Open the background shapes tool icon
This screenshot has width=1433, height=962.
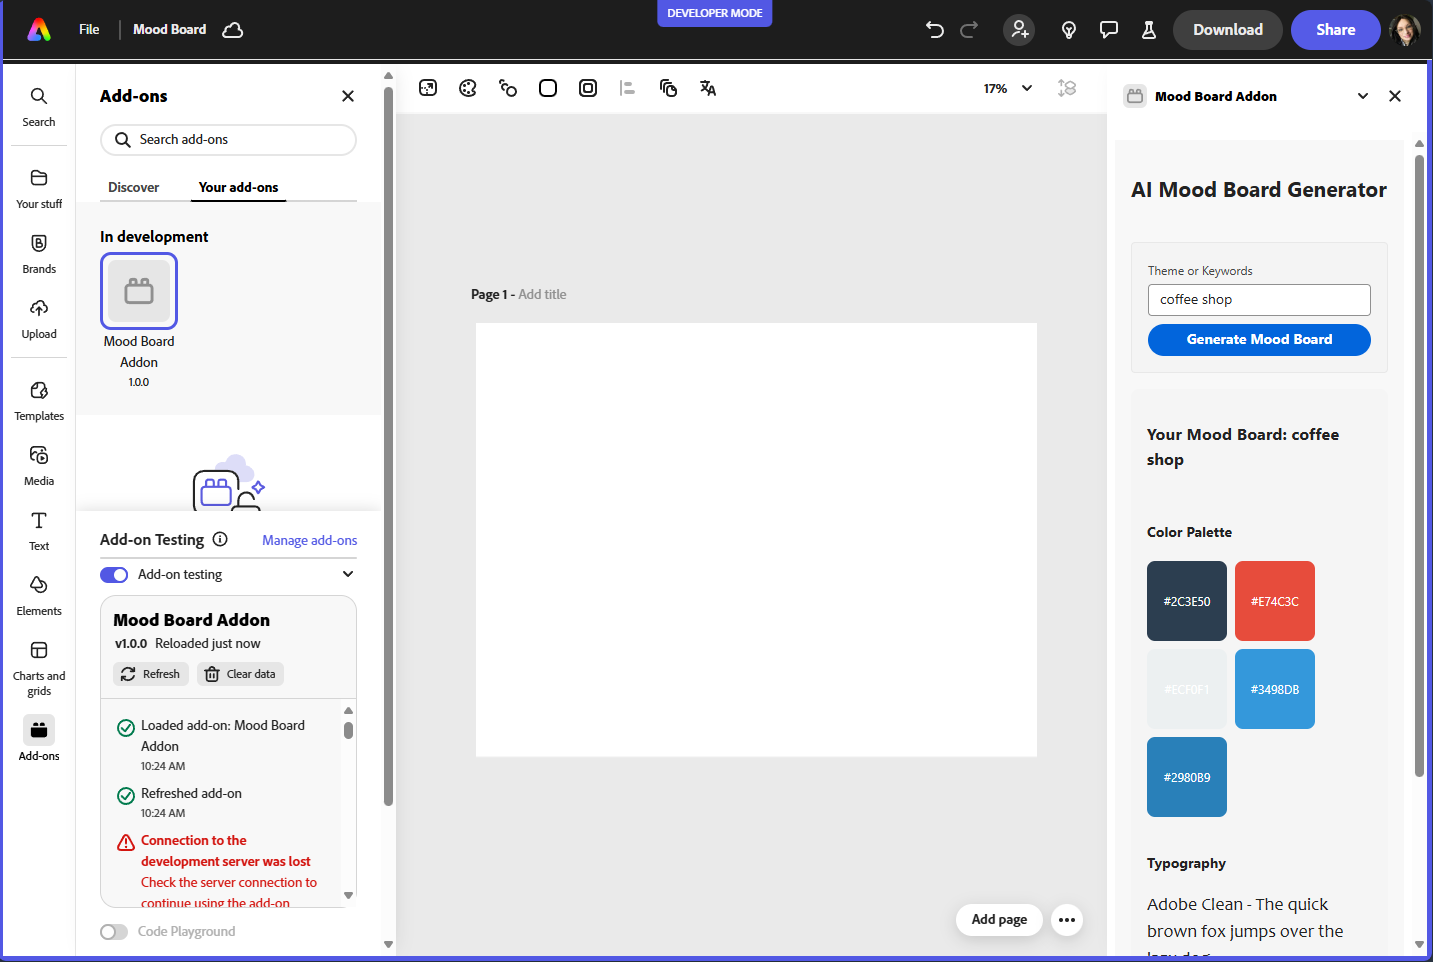(x=508, y=88)
